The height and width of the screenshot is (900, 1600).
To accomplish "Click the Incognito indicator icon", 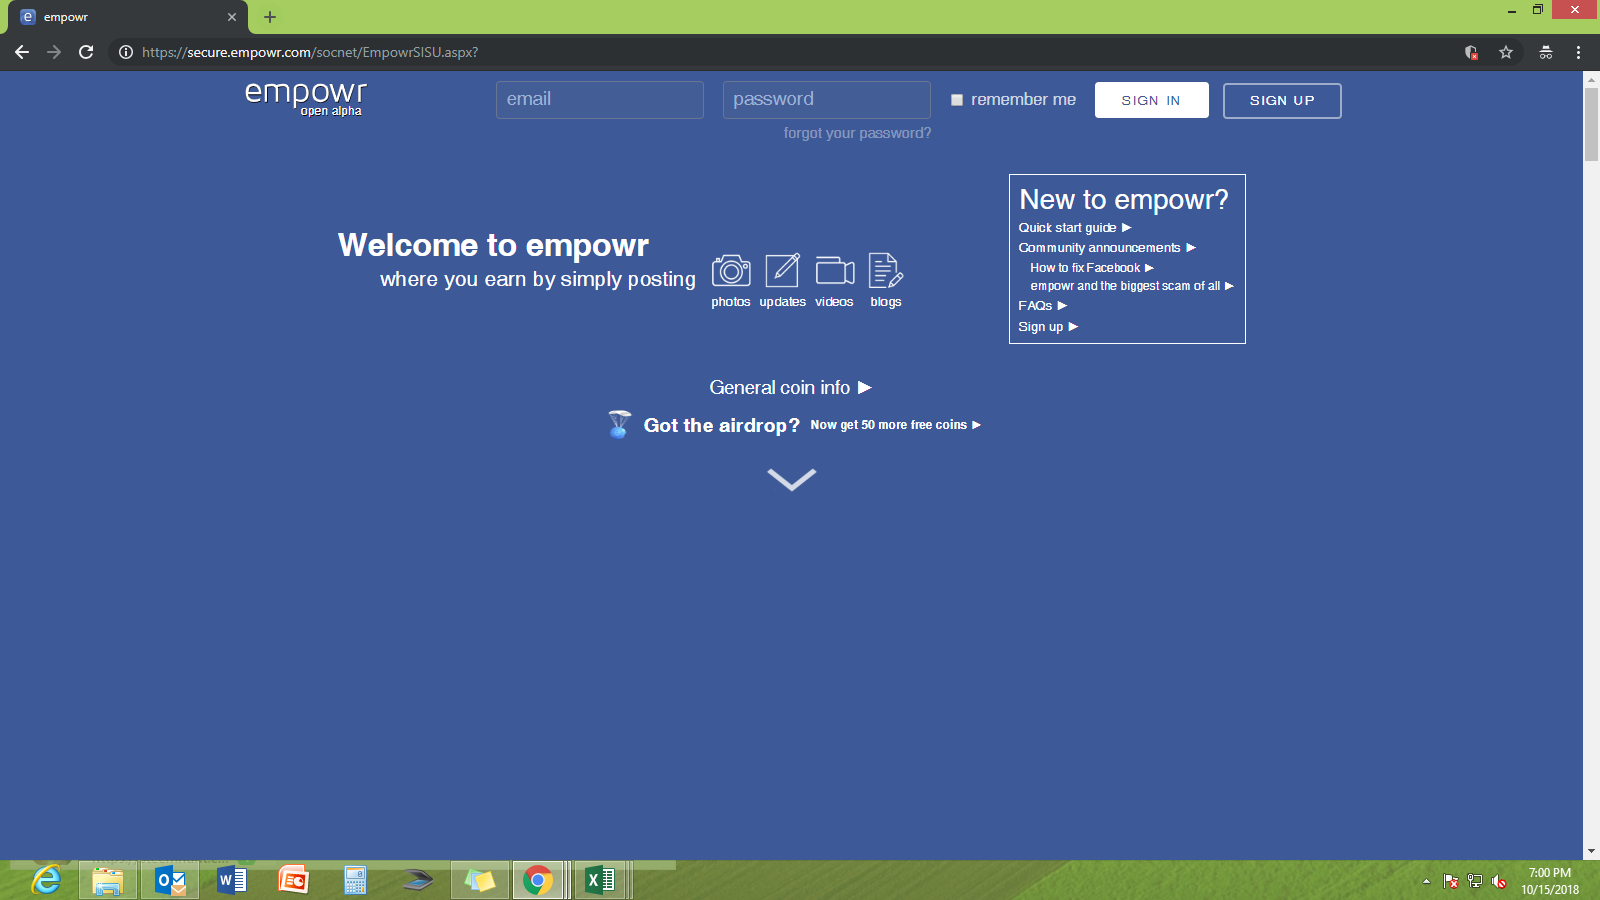I will point(1546,52).
